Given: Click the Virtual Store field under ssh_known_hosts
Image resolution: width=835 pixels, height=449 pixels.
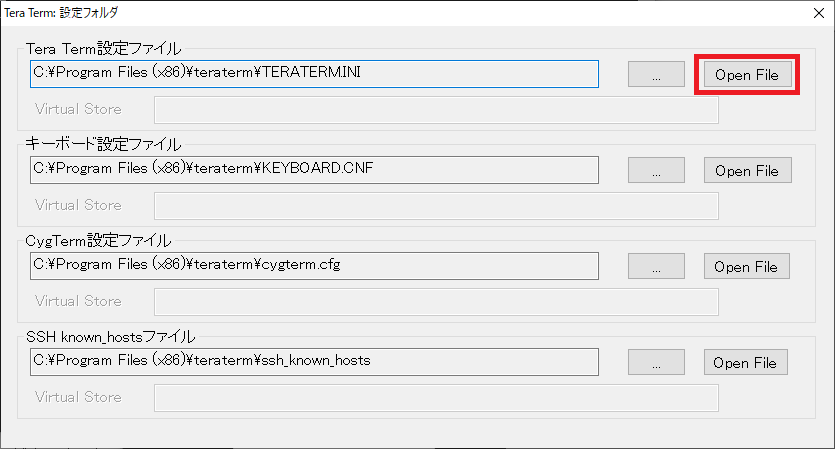Looking at the screenshot, I should [435, 397].
